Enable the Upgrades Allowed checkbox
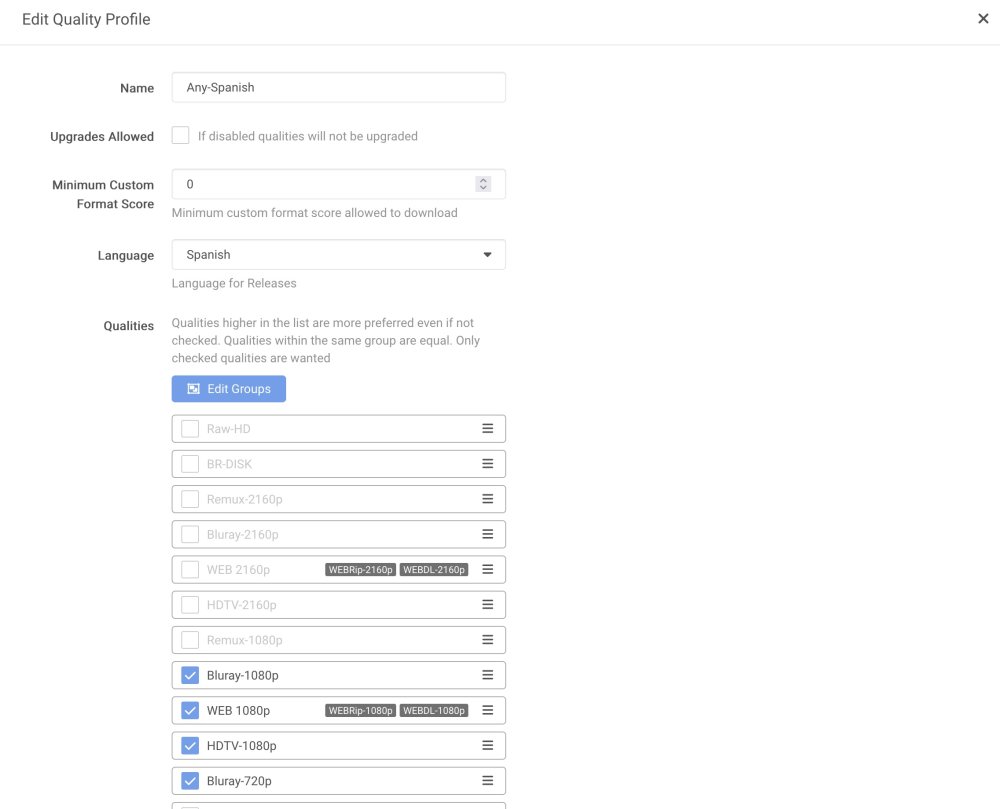1000x809 pixels. (180, 135)
